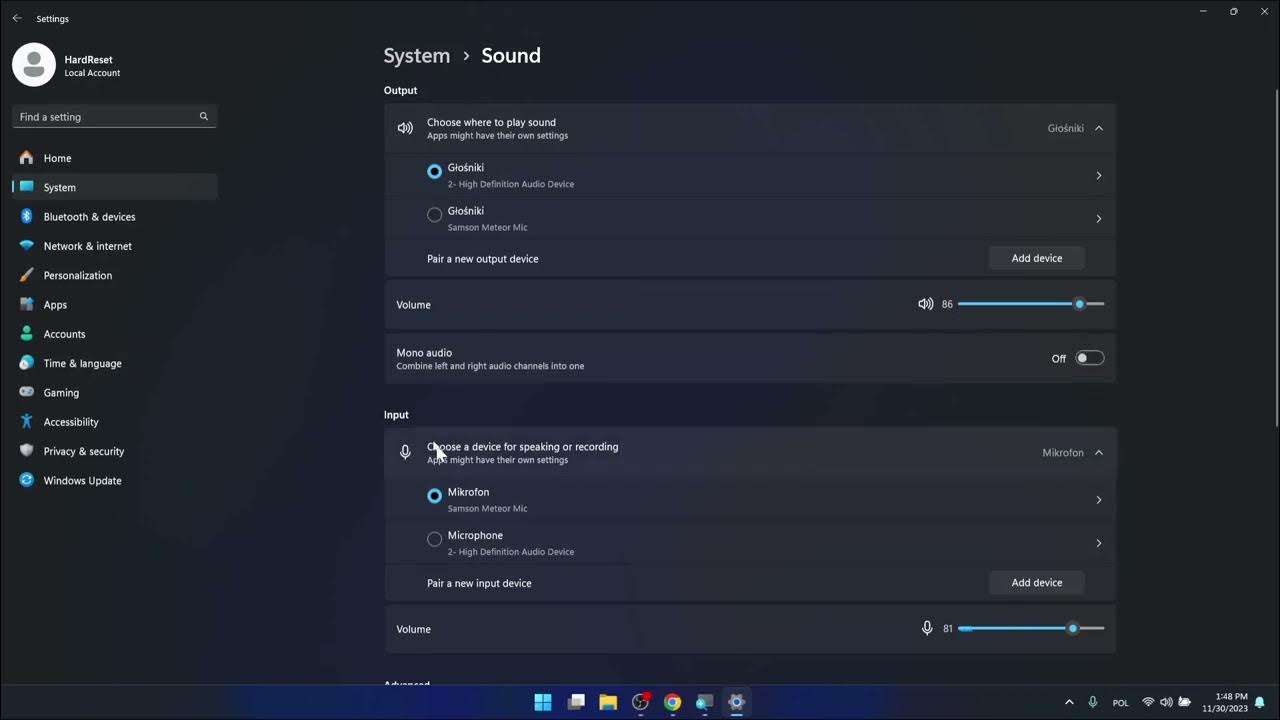Select the Windows Update icon
This screenshot has height=720, width=1280.
click(27, 480)
